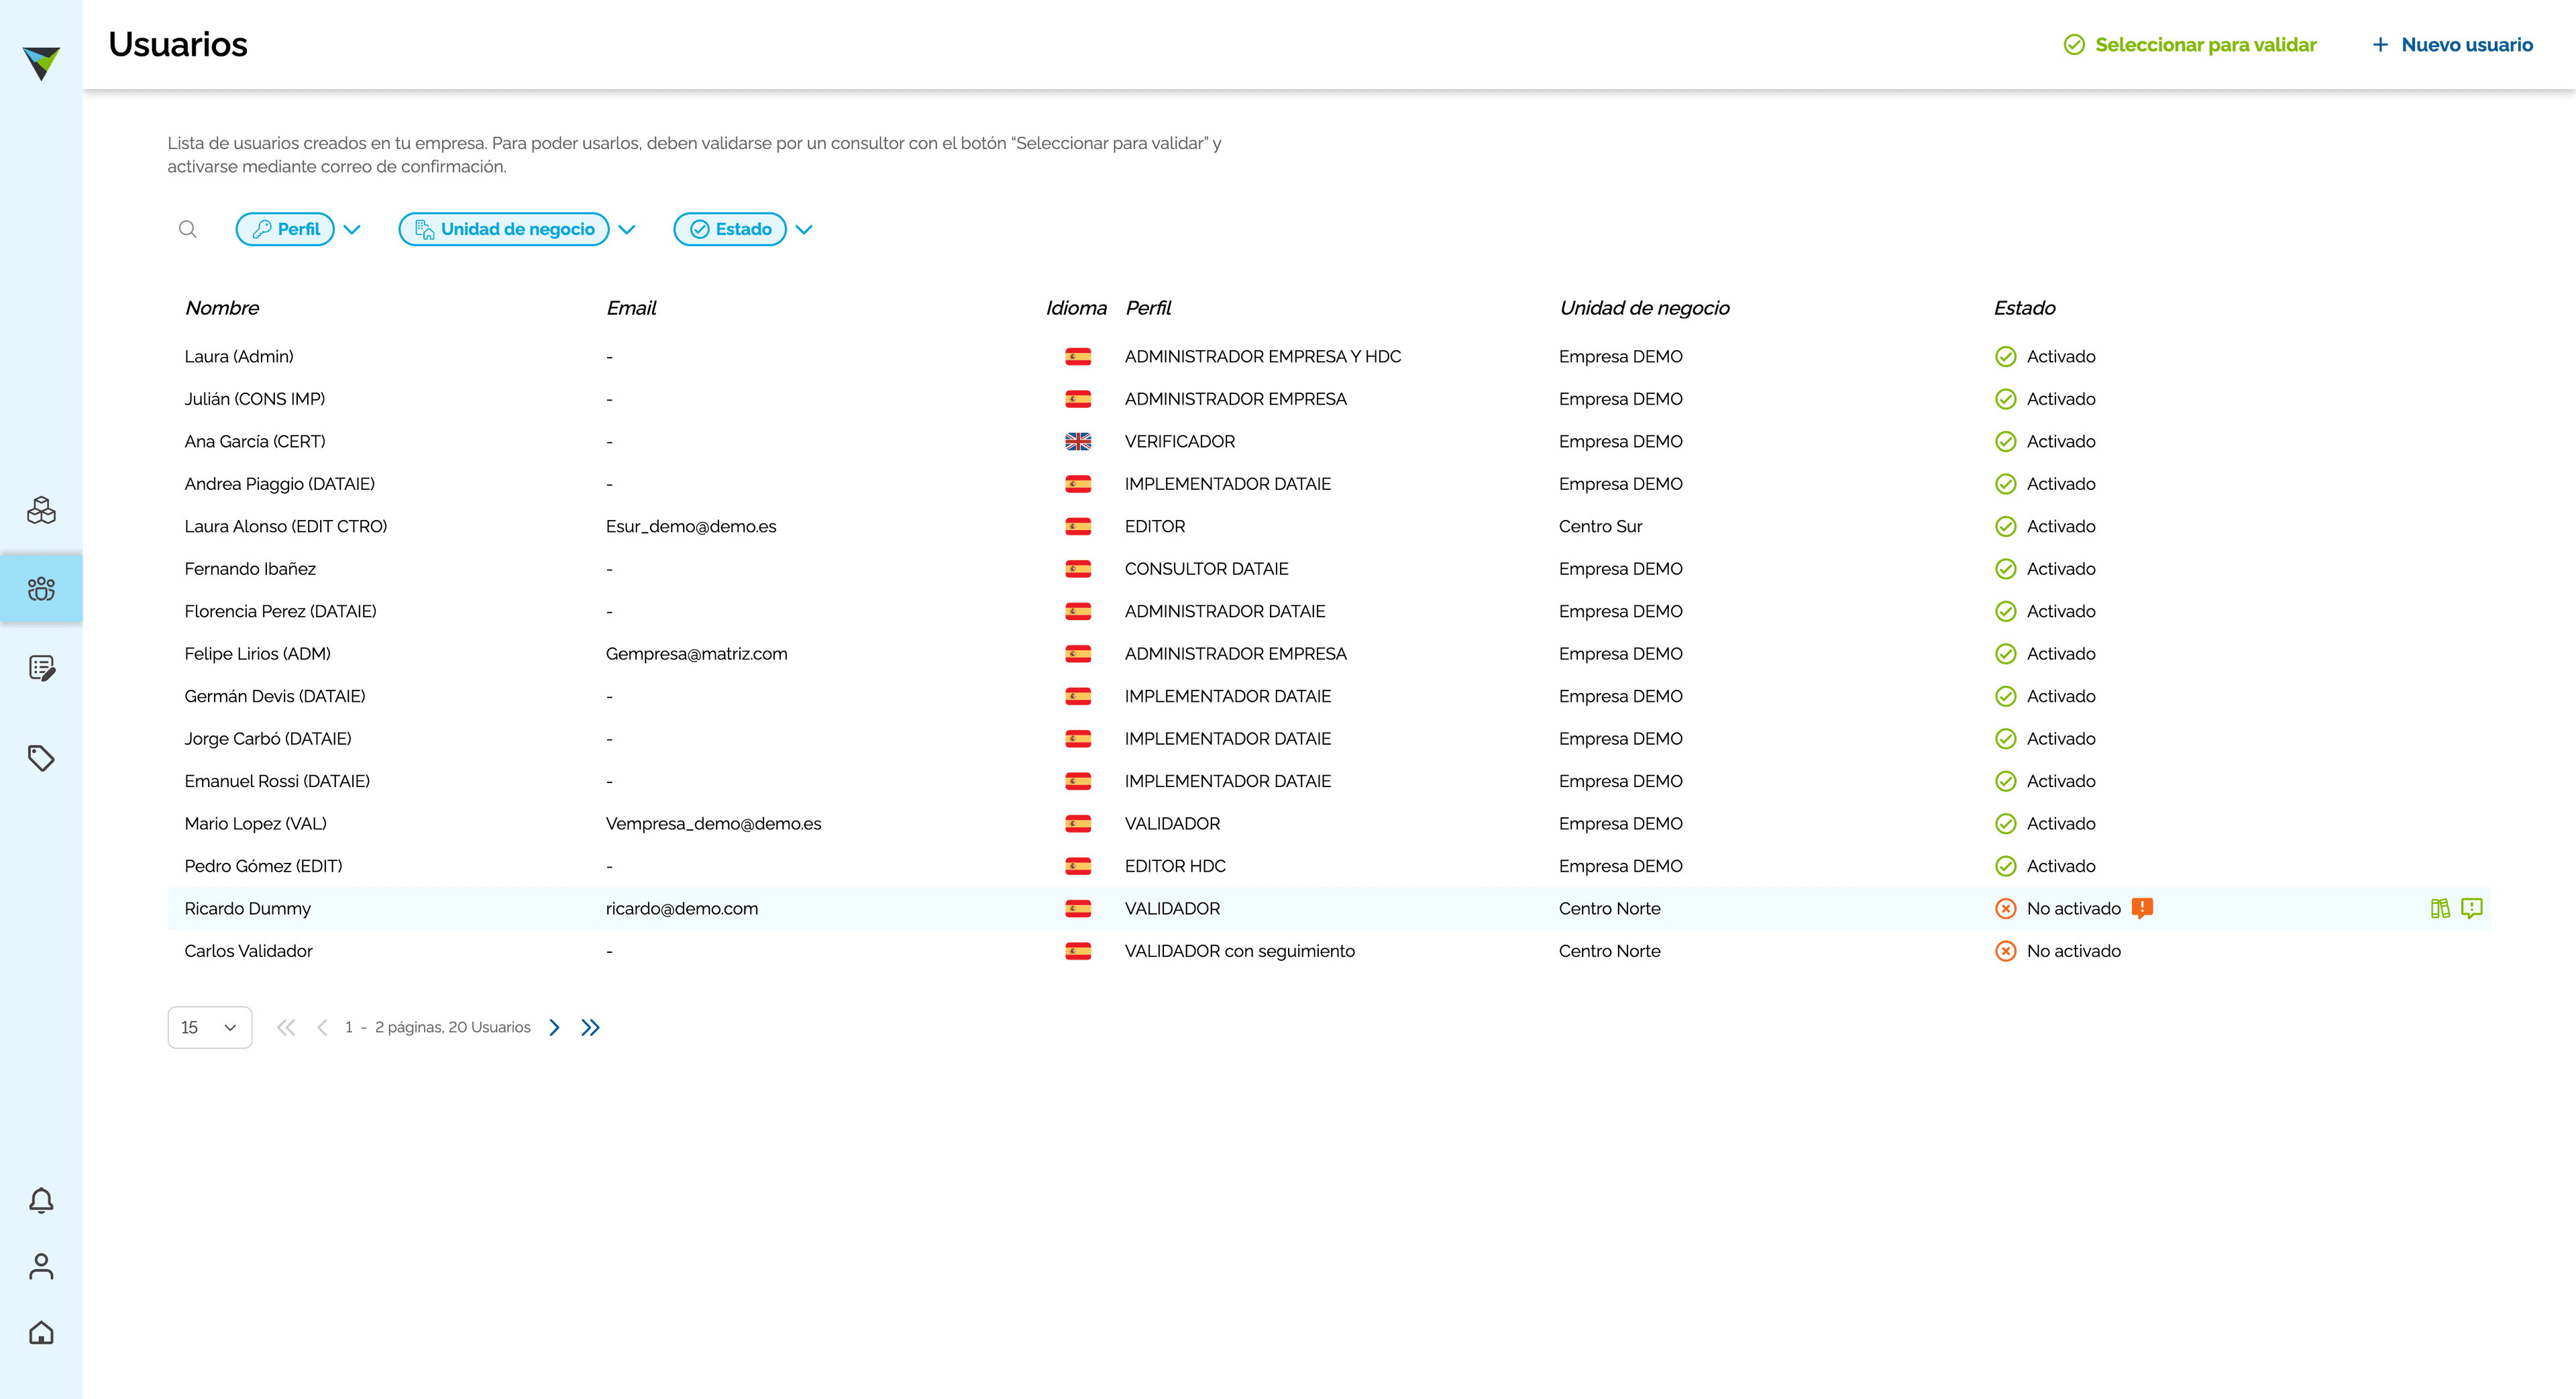This screenshot has height=1399, width=2576.
Task: Select the users group sidebar icon
Action: 41,589
